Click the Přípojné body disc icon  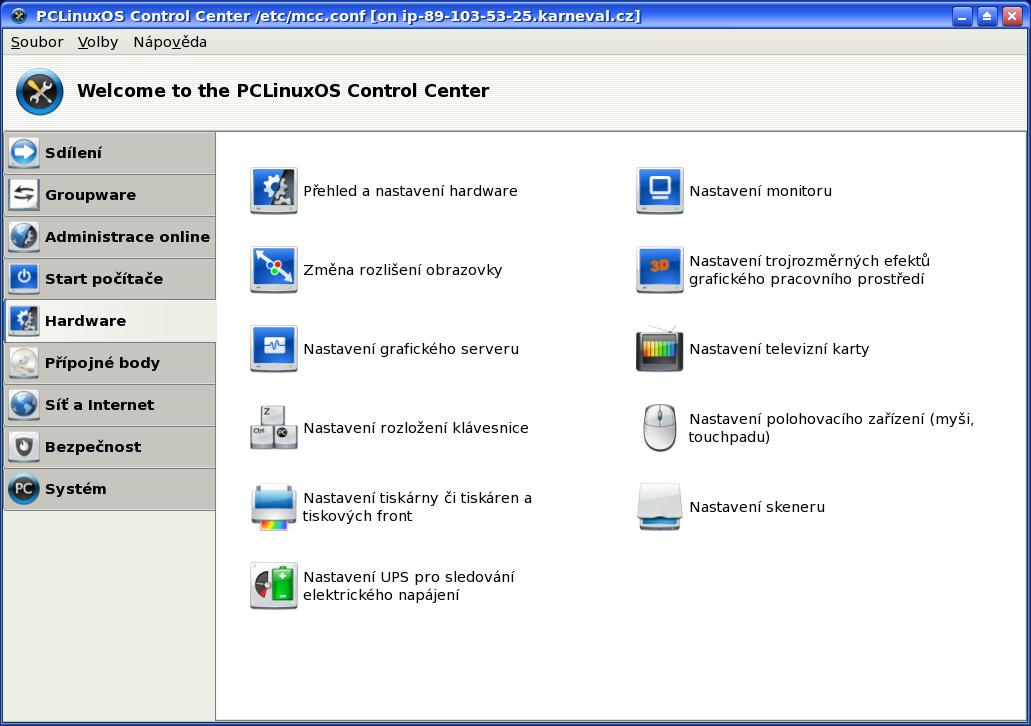point(24,363)
